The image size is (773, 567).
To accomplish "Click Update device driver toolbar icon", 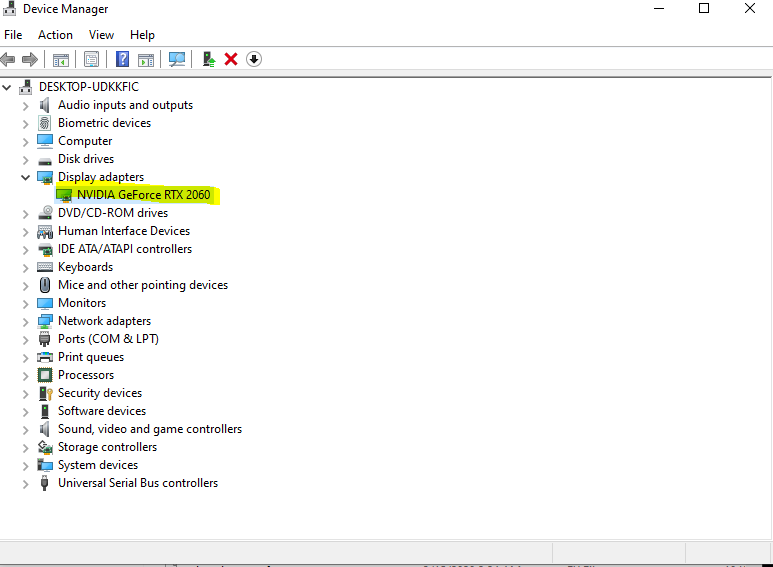I will [x=209, y=59].
